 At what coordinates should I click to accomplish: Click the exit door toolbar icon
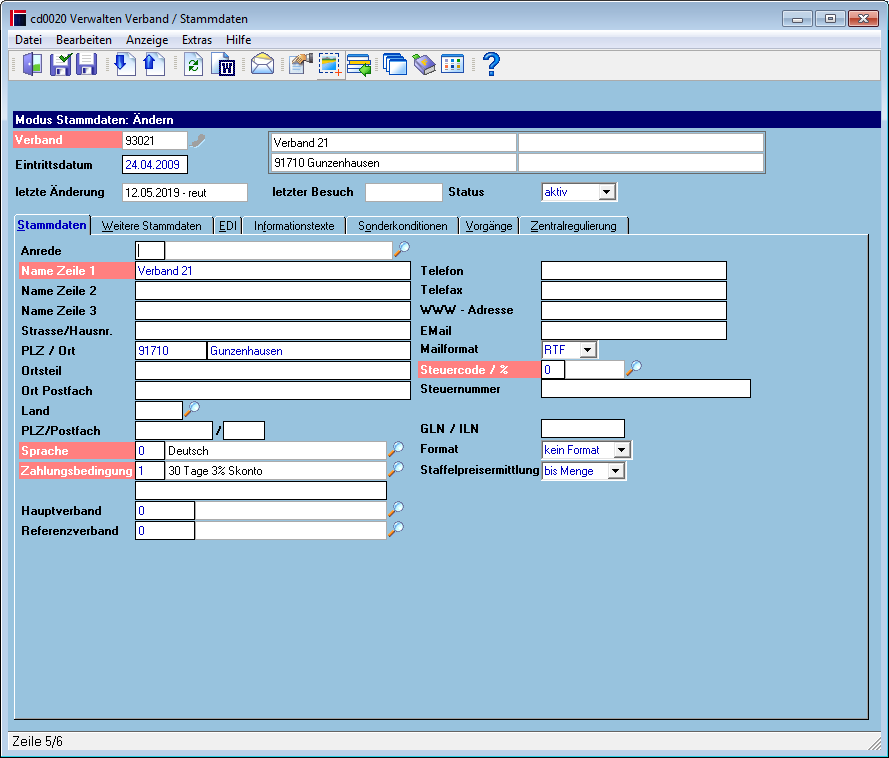[32, 64]
